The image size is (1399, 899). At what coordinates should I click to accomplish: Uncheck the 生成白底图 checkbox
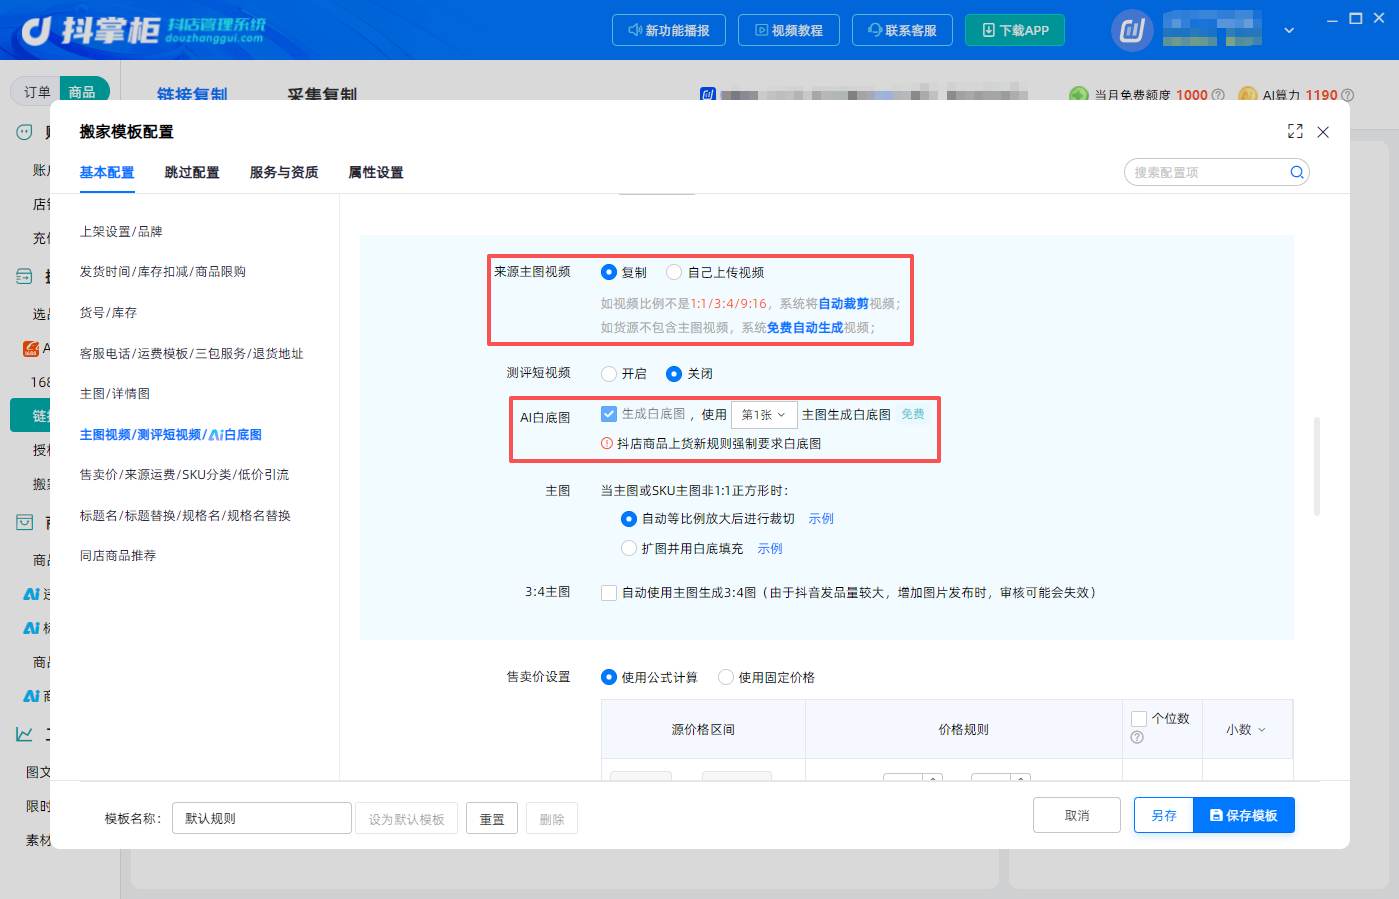[x=608, y=414]
